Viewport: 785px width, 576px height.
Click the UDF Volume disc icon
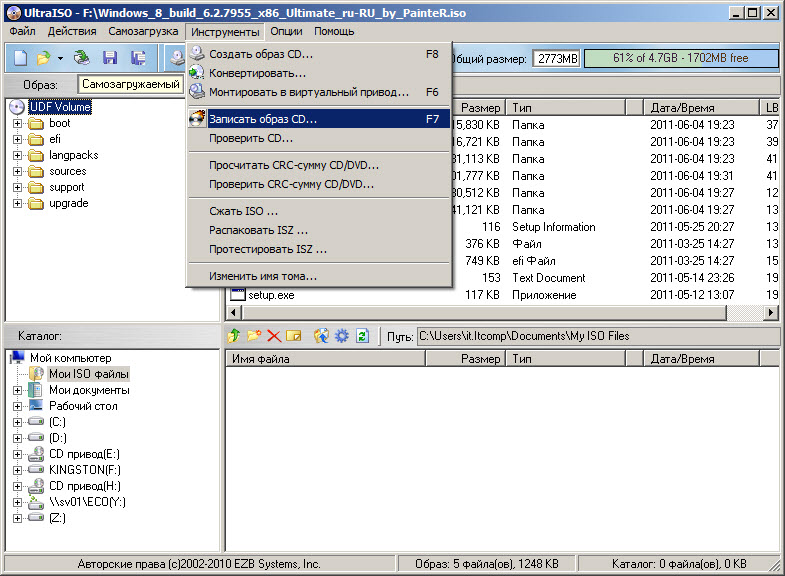coord(18,107)
